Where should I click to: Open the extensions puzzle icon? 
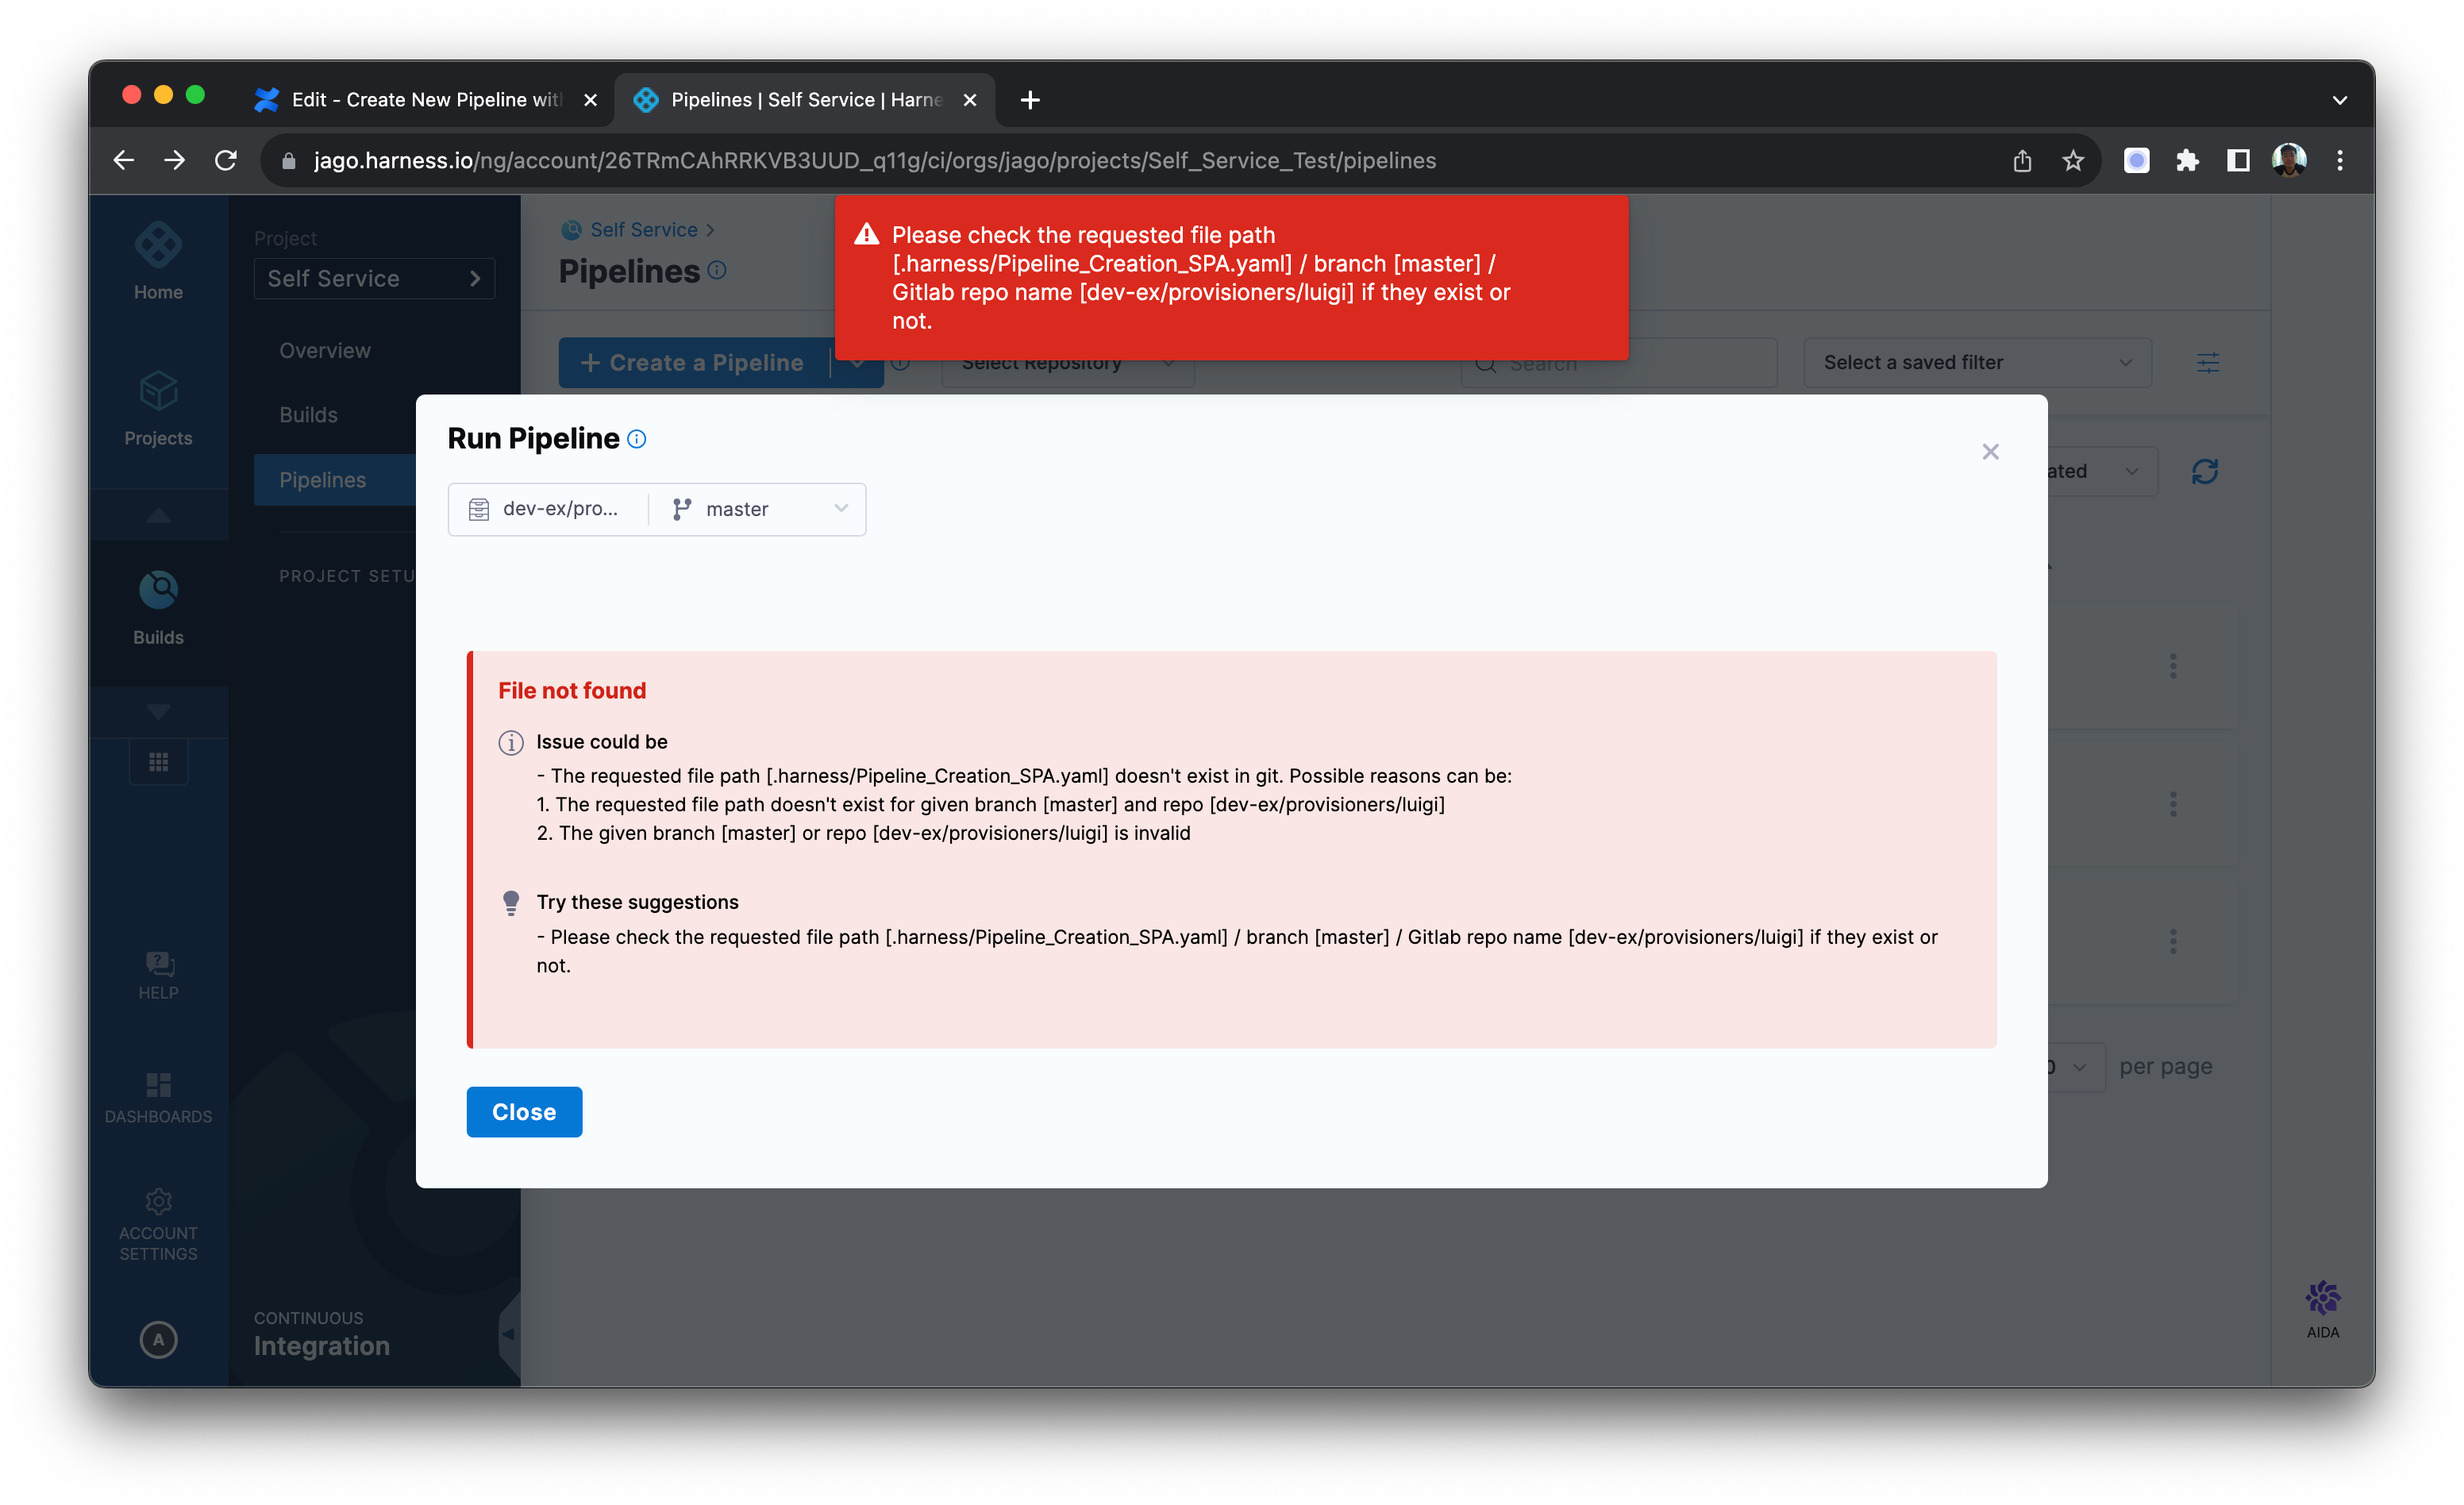2186,160
